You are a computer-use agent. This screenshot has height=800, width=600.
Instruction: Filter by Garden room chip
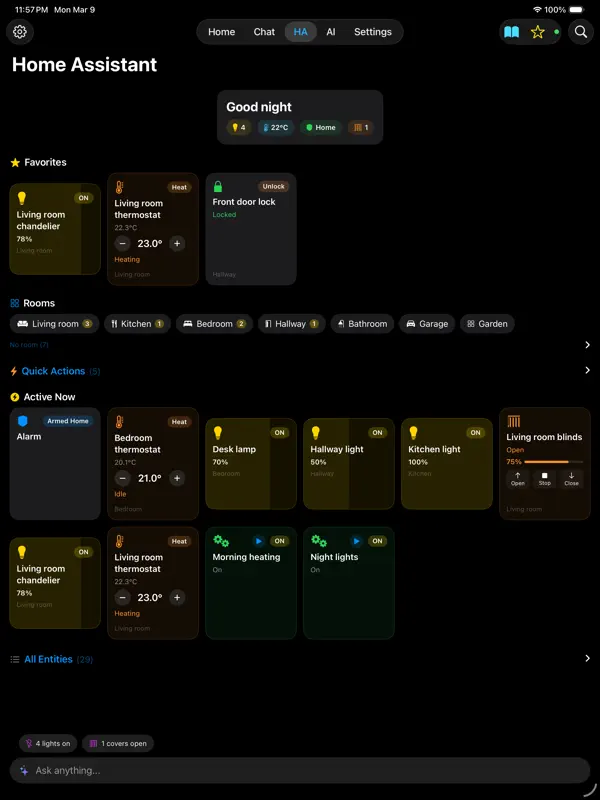[487, 323]
